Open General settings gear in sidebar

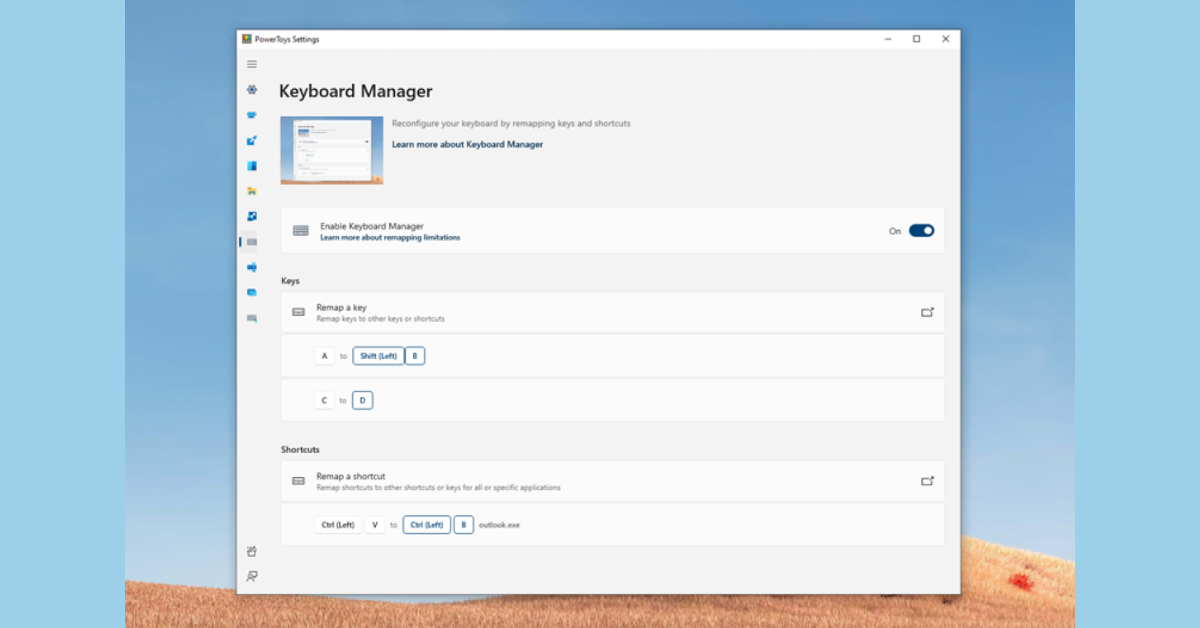[252, 90]
